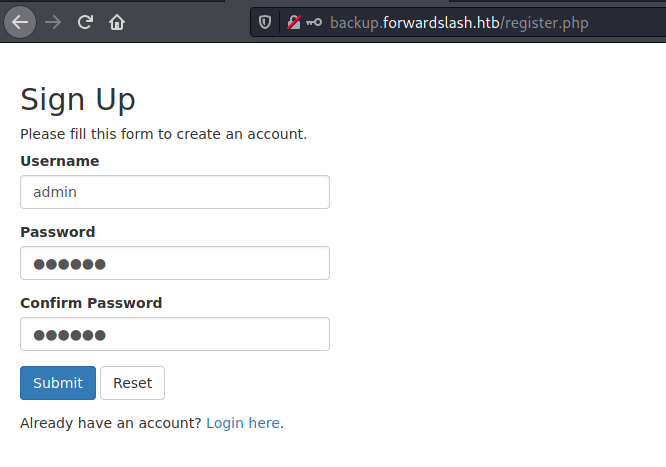Click the Already have an account text
This screenshot has height=467, width=666.
[110, 423]
